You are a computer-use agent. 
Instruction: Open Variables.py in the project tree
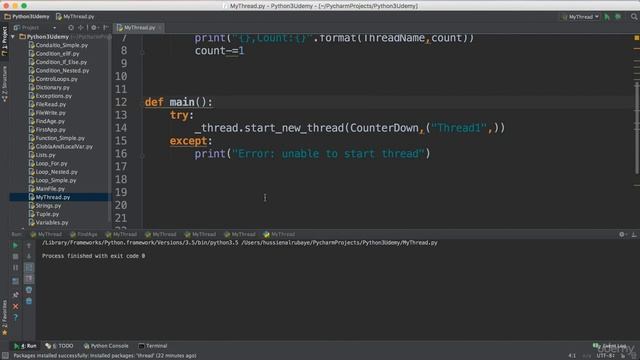tap(49, 222)
